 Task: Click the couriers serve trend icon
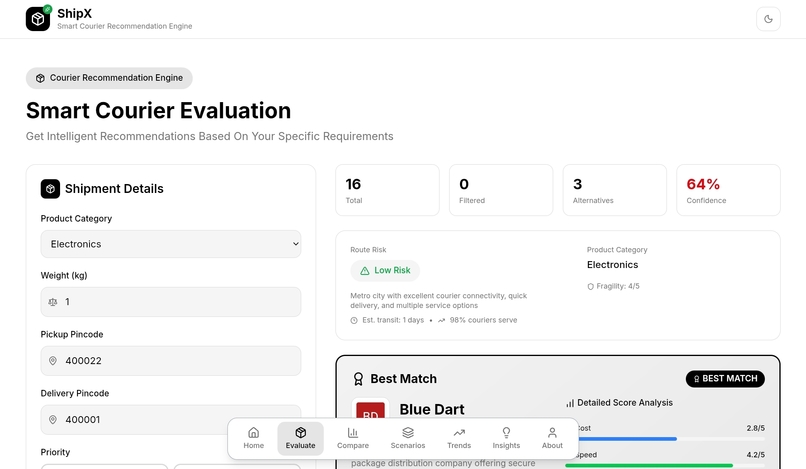pos(442,320)
